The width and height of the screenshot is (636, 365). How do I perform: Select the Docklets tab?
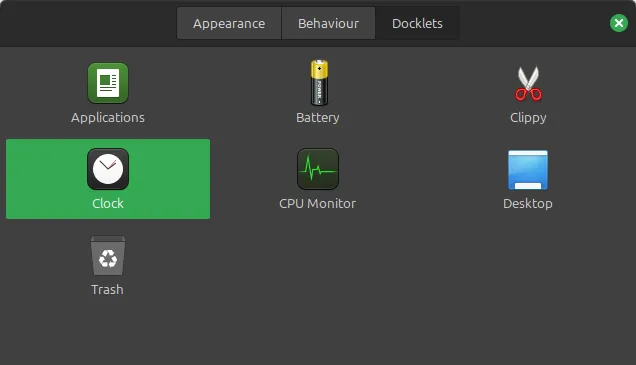pos(417,23)
